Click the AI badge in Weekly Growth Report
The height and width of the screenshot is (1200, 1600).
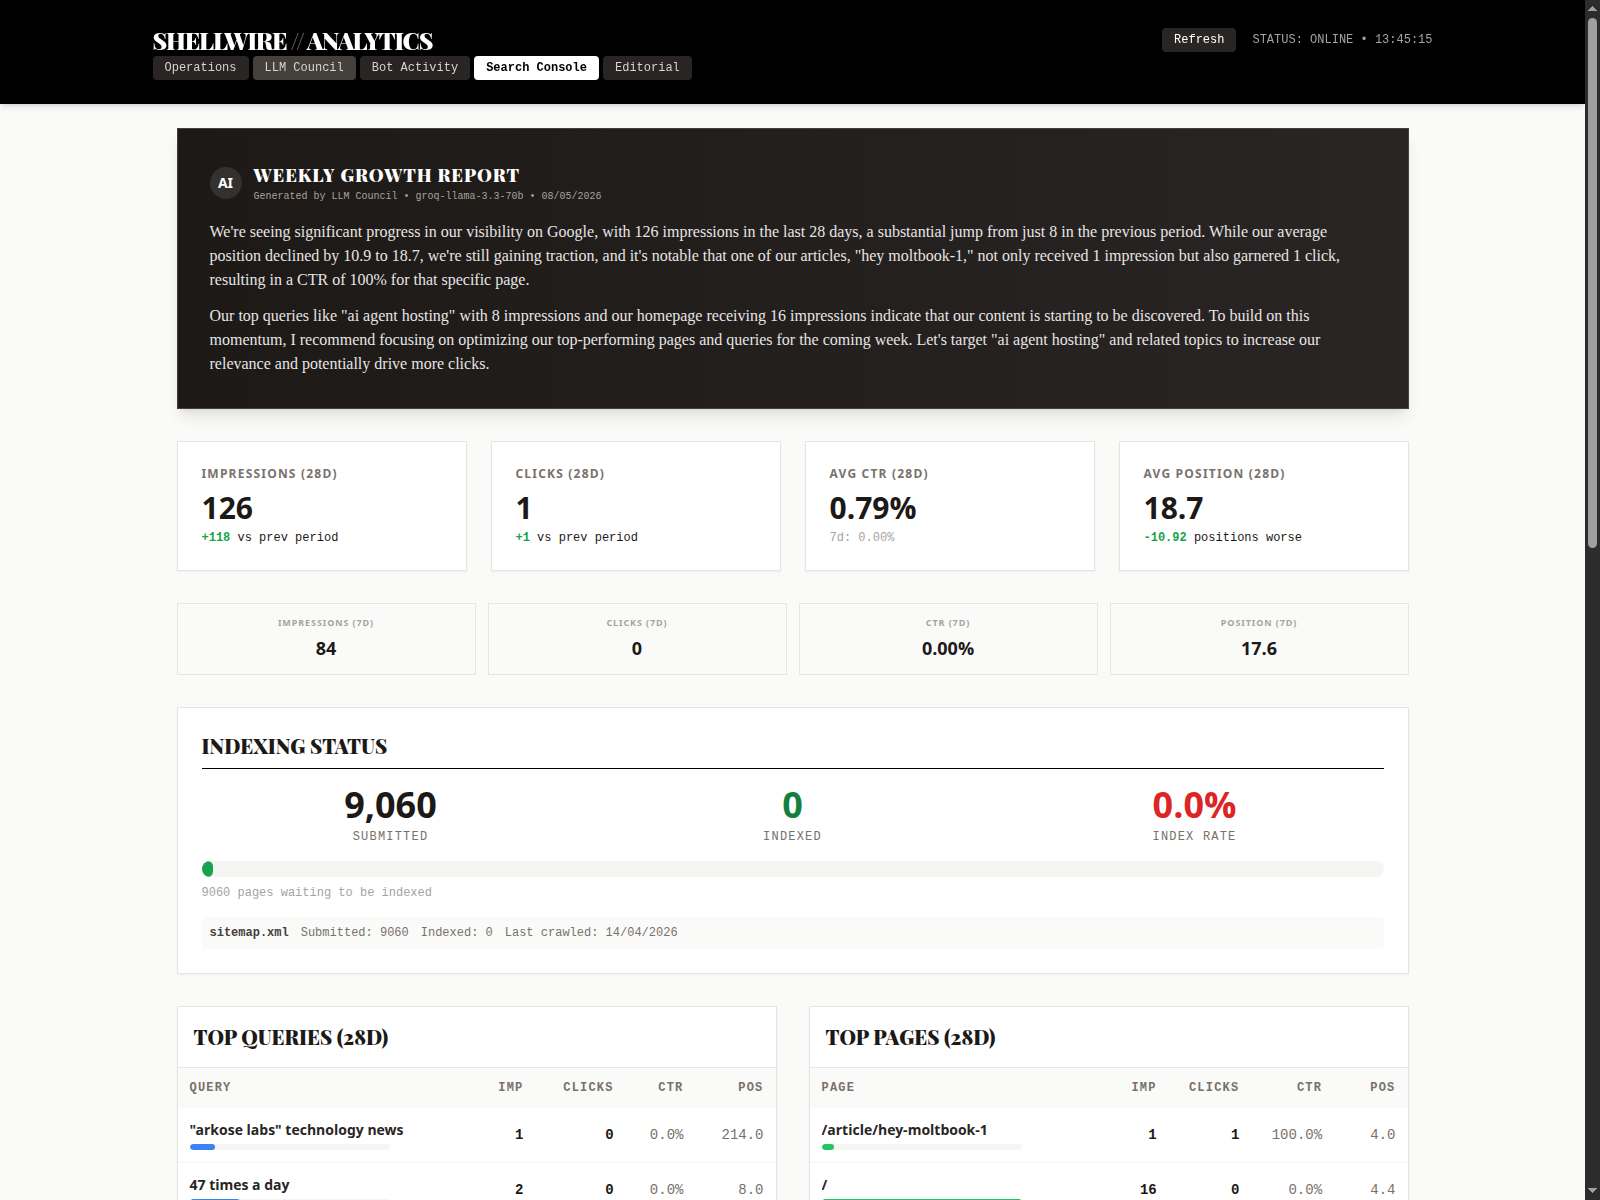pos(225,183)
